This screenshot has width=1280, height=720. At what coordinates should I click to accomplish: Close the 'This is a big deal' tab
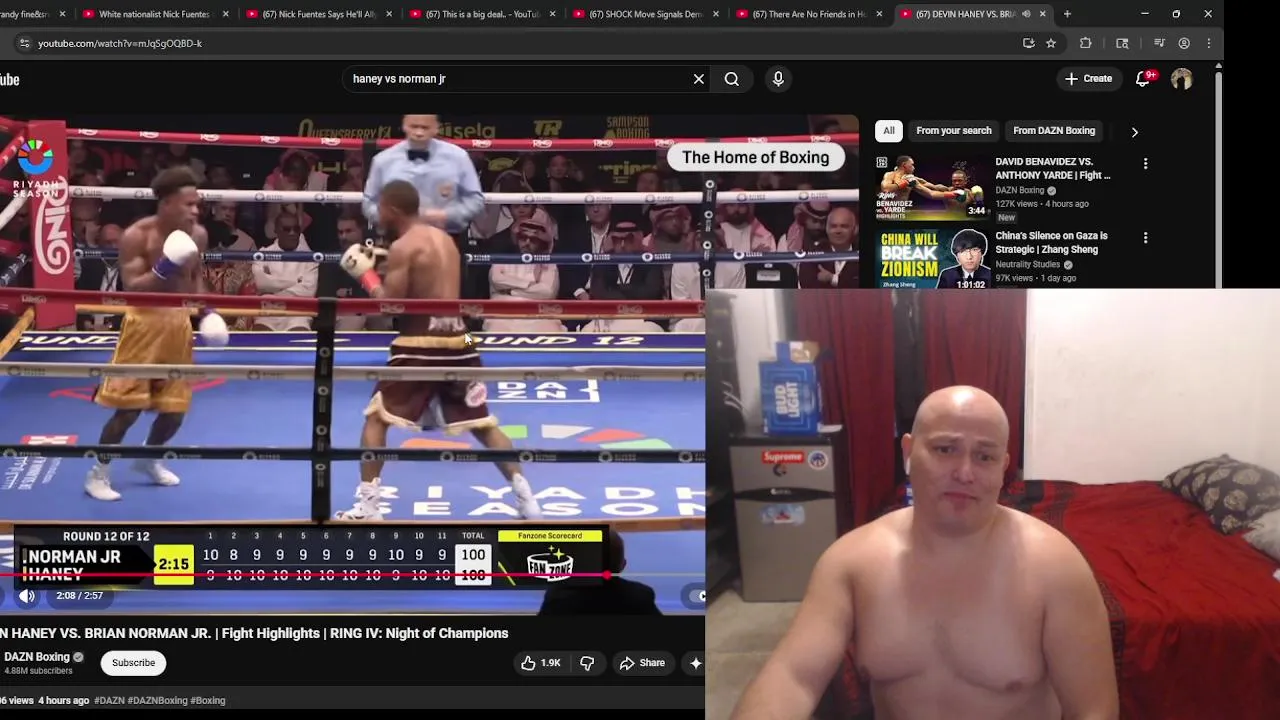point(552,14)
